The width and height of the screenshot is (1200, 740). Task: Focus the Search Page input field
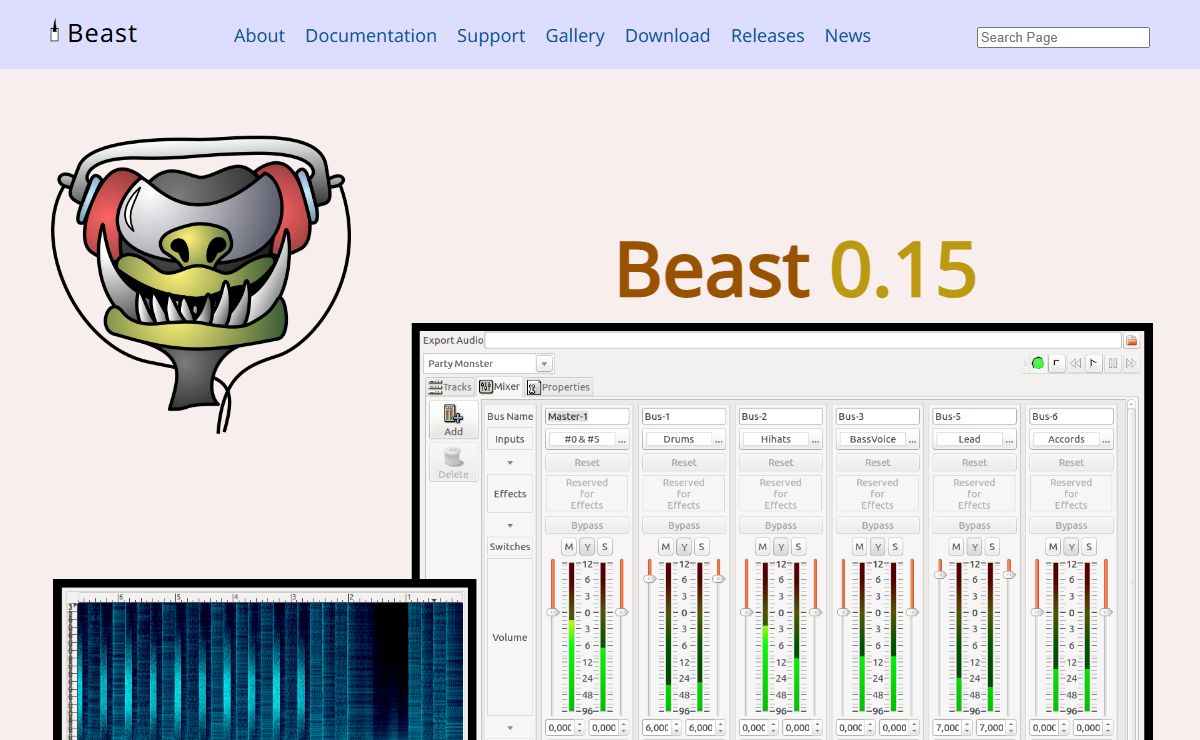point(1063,37)
